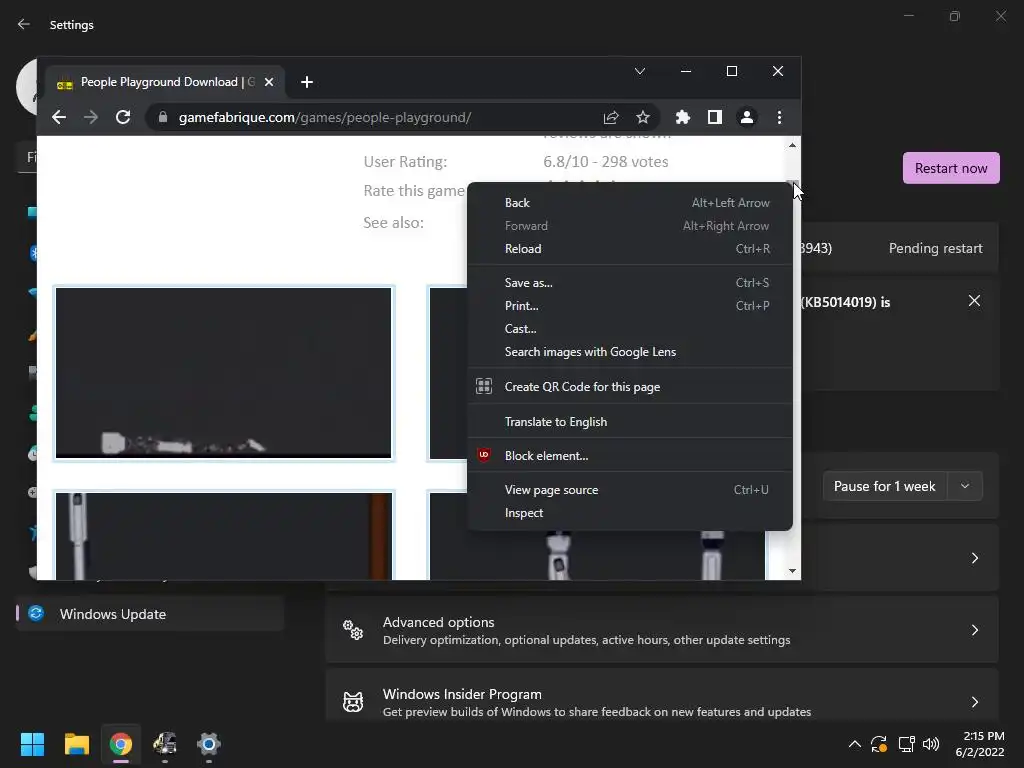Click the 'Pending restart' status text
The height and width of the screenshot is (768, 1024).
(x=935, y=248)
